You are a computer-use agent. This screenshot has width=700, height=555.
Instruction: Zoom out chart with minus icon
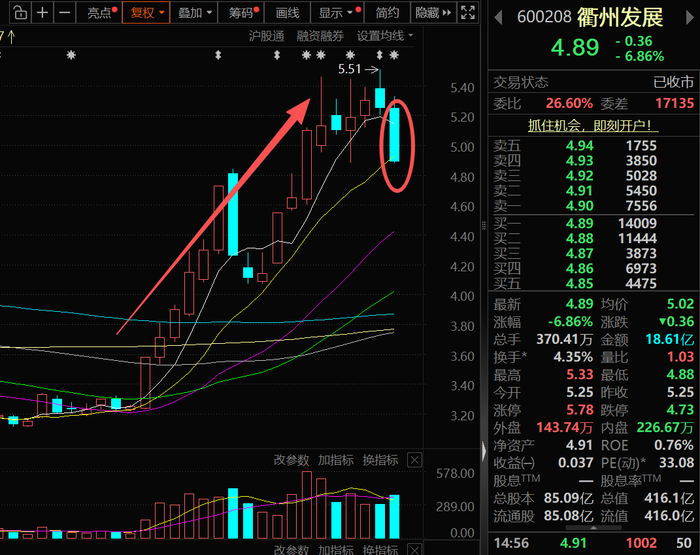click(x=65, y=13)
